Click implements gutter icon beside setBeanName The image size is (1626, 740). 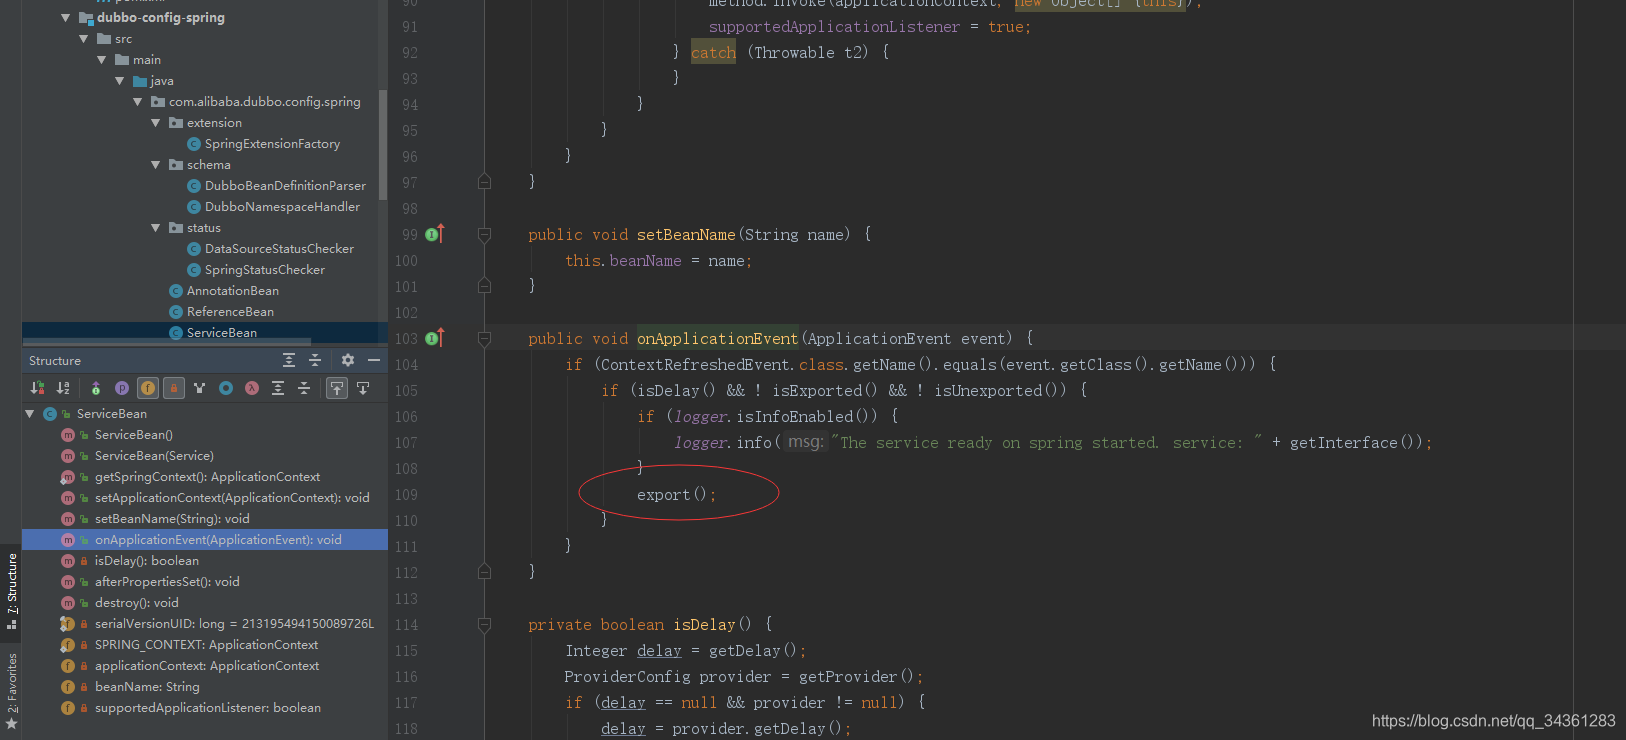(434, 234)
